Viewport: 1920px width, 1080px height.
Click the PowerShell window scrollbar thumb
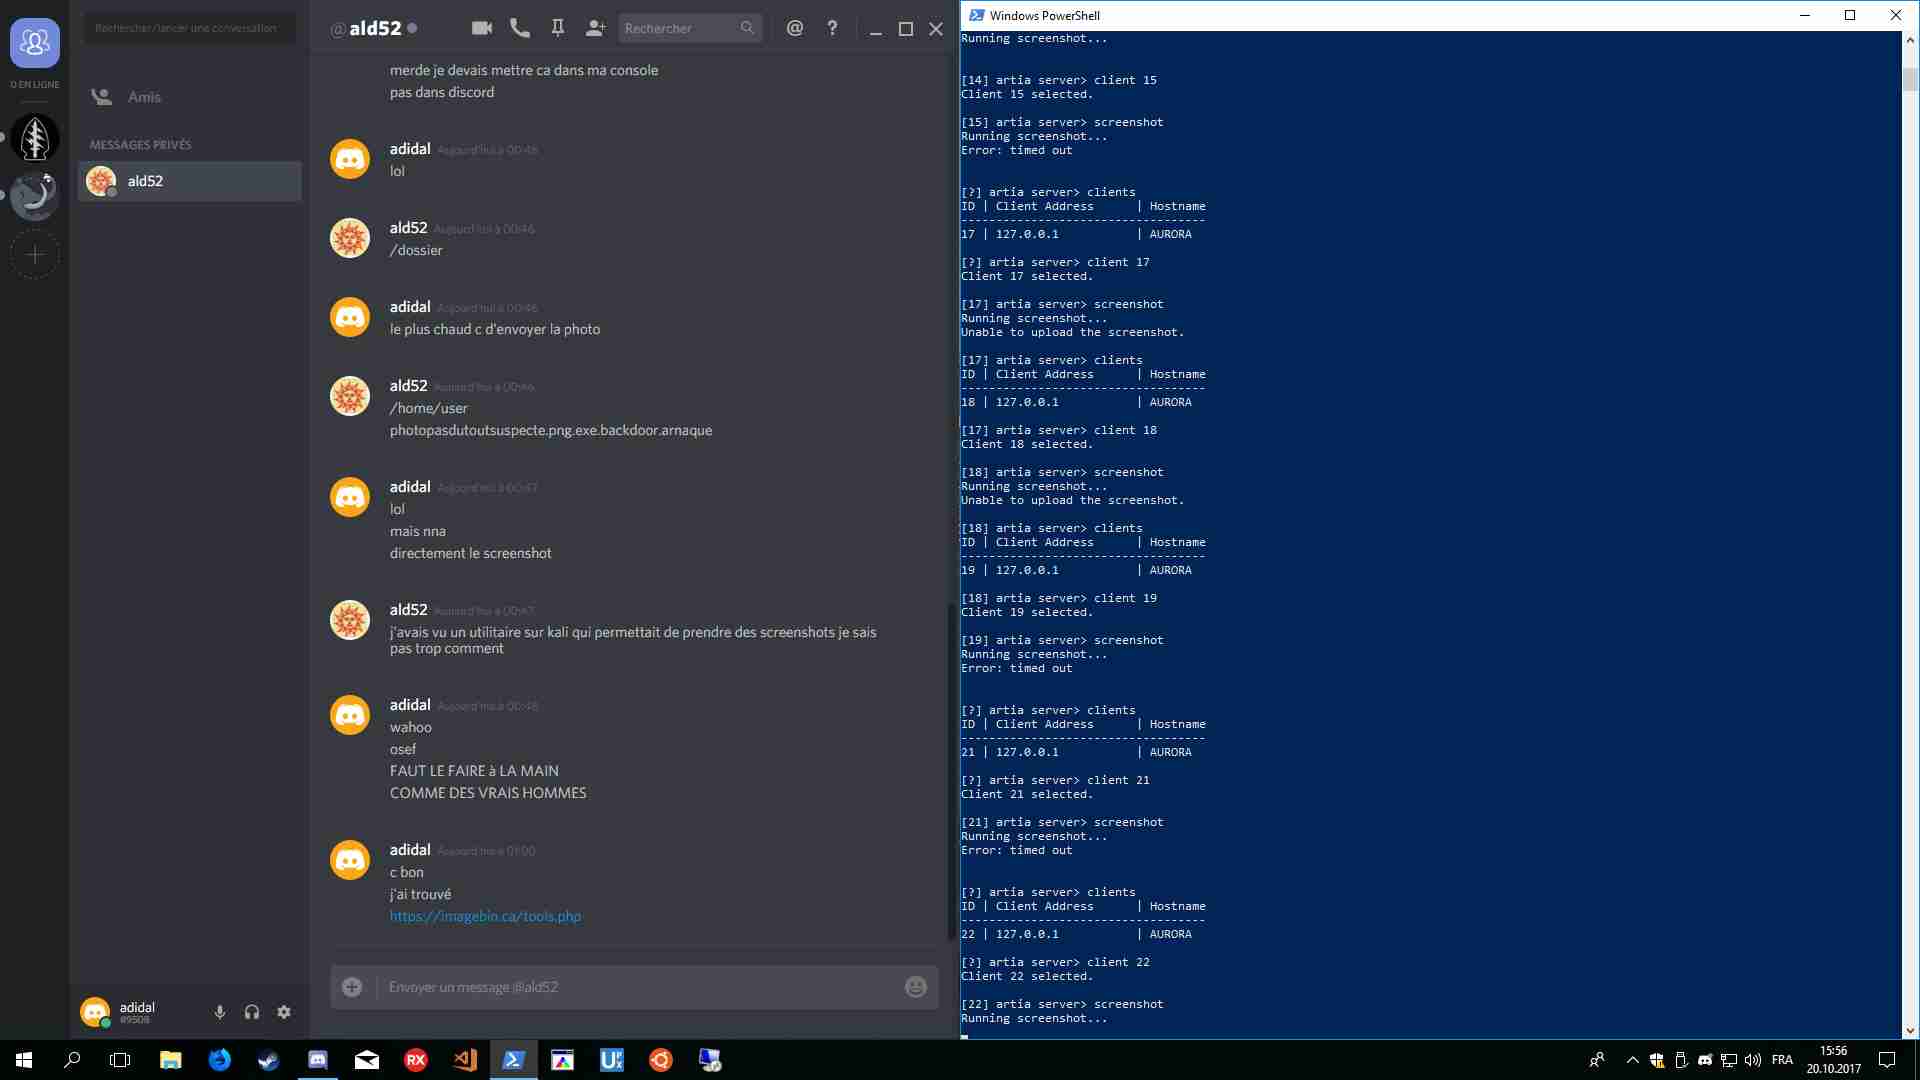click(x=1910, y=80)
